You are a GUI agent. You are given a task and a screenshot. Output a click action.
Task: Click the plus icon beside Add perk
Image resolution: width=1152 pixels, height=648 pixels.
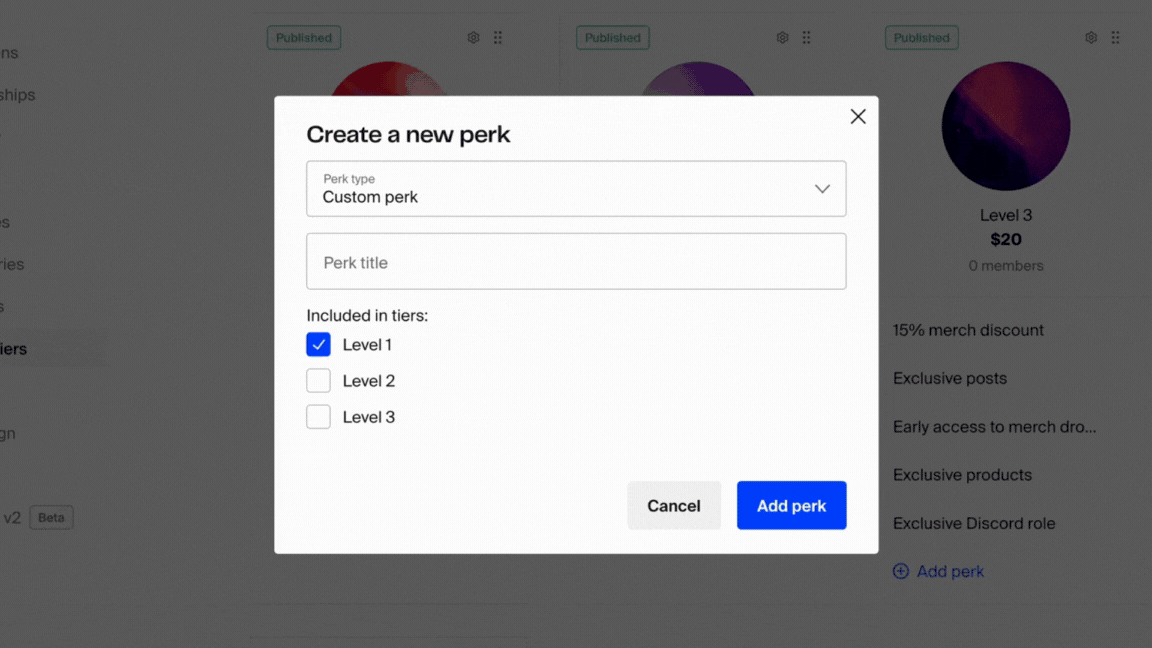click(x=901, y=571)
